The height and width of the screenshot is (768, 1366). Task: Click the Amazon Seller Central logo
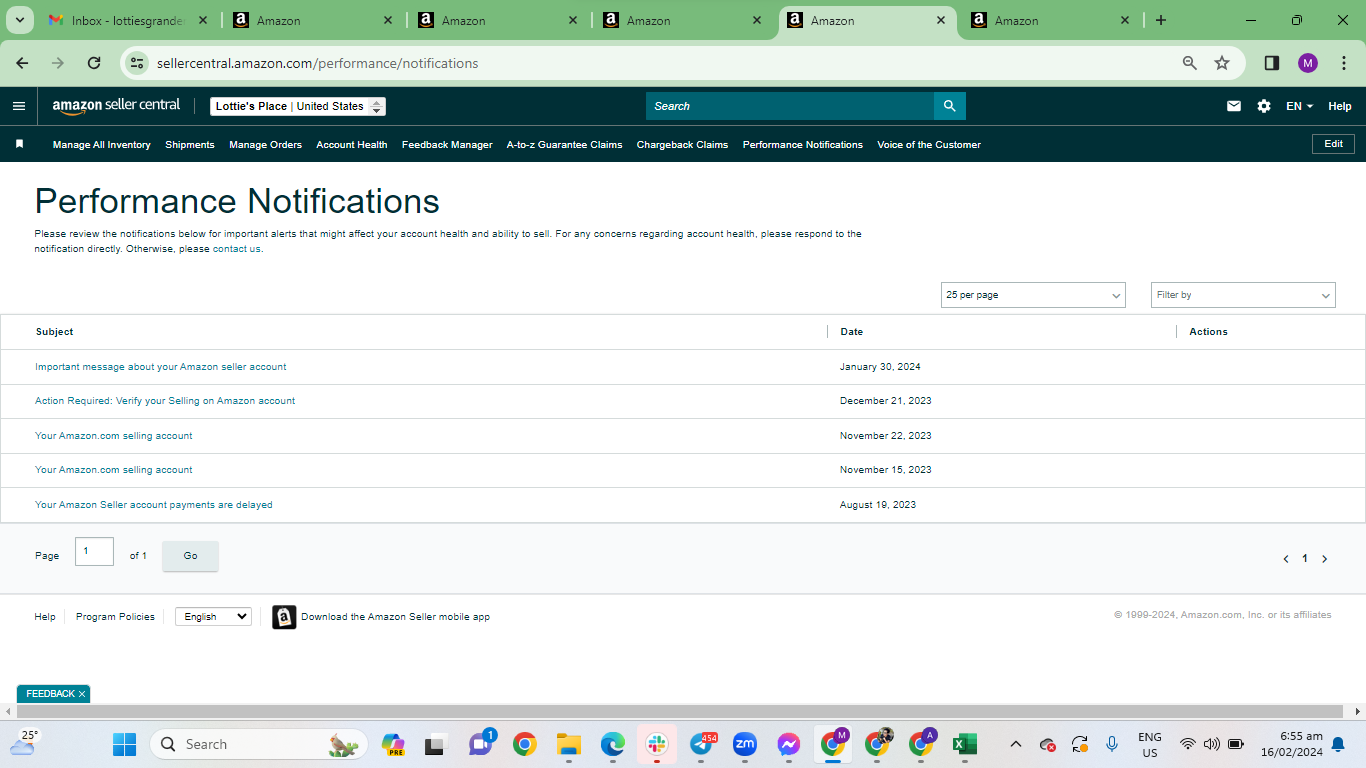pos(116,106)
